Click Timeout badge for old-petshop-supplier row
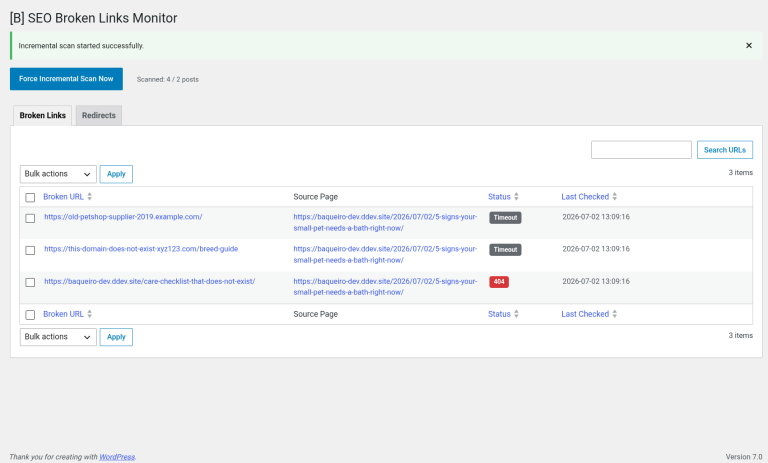The width and height of the screenshot is (768, 463). coord(505,218)
